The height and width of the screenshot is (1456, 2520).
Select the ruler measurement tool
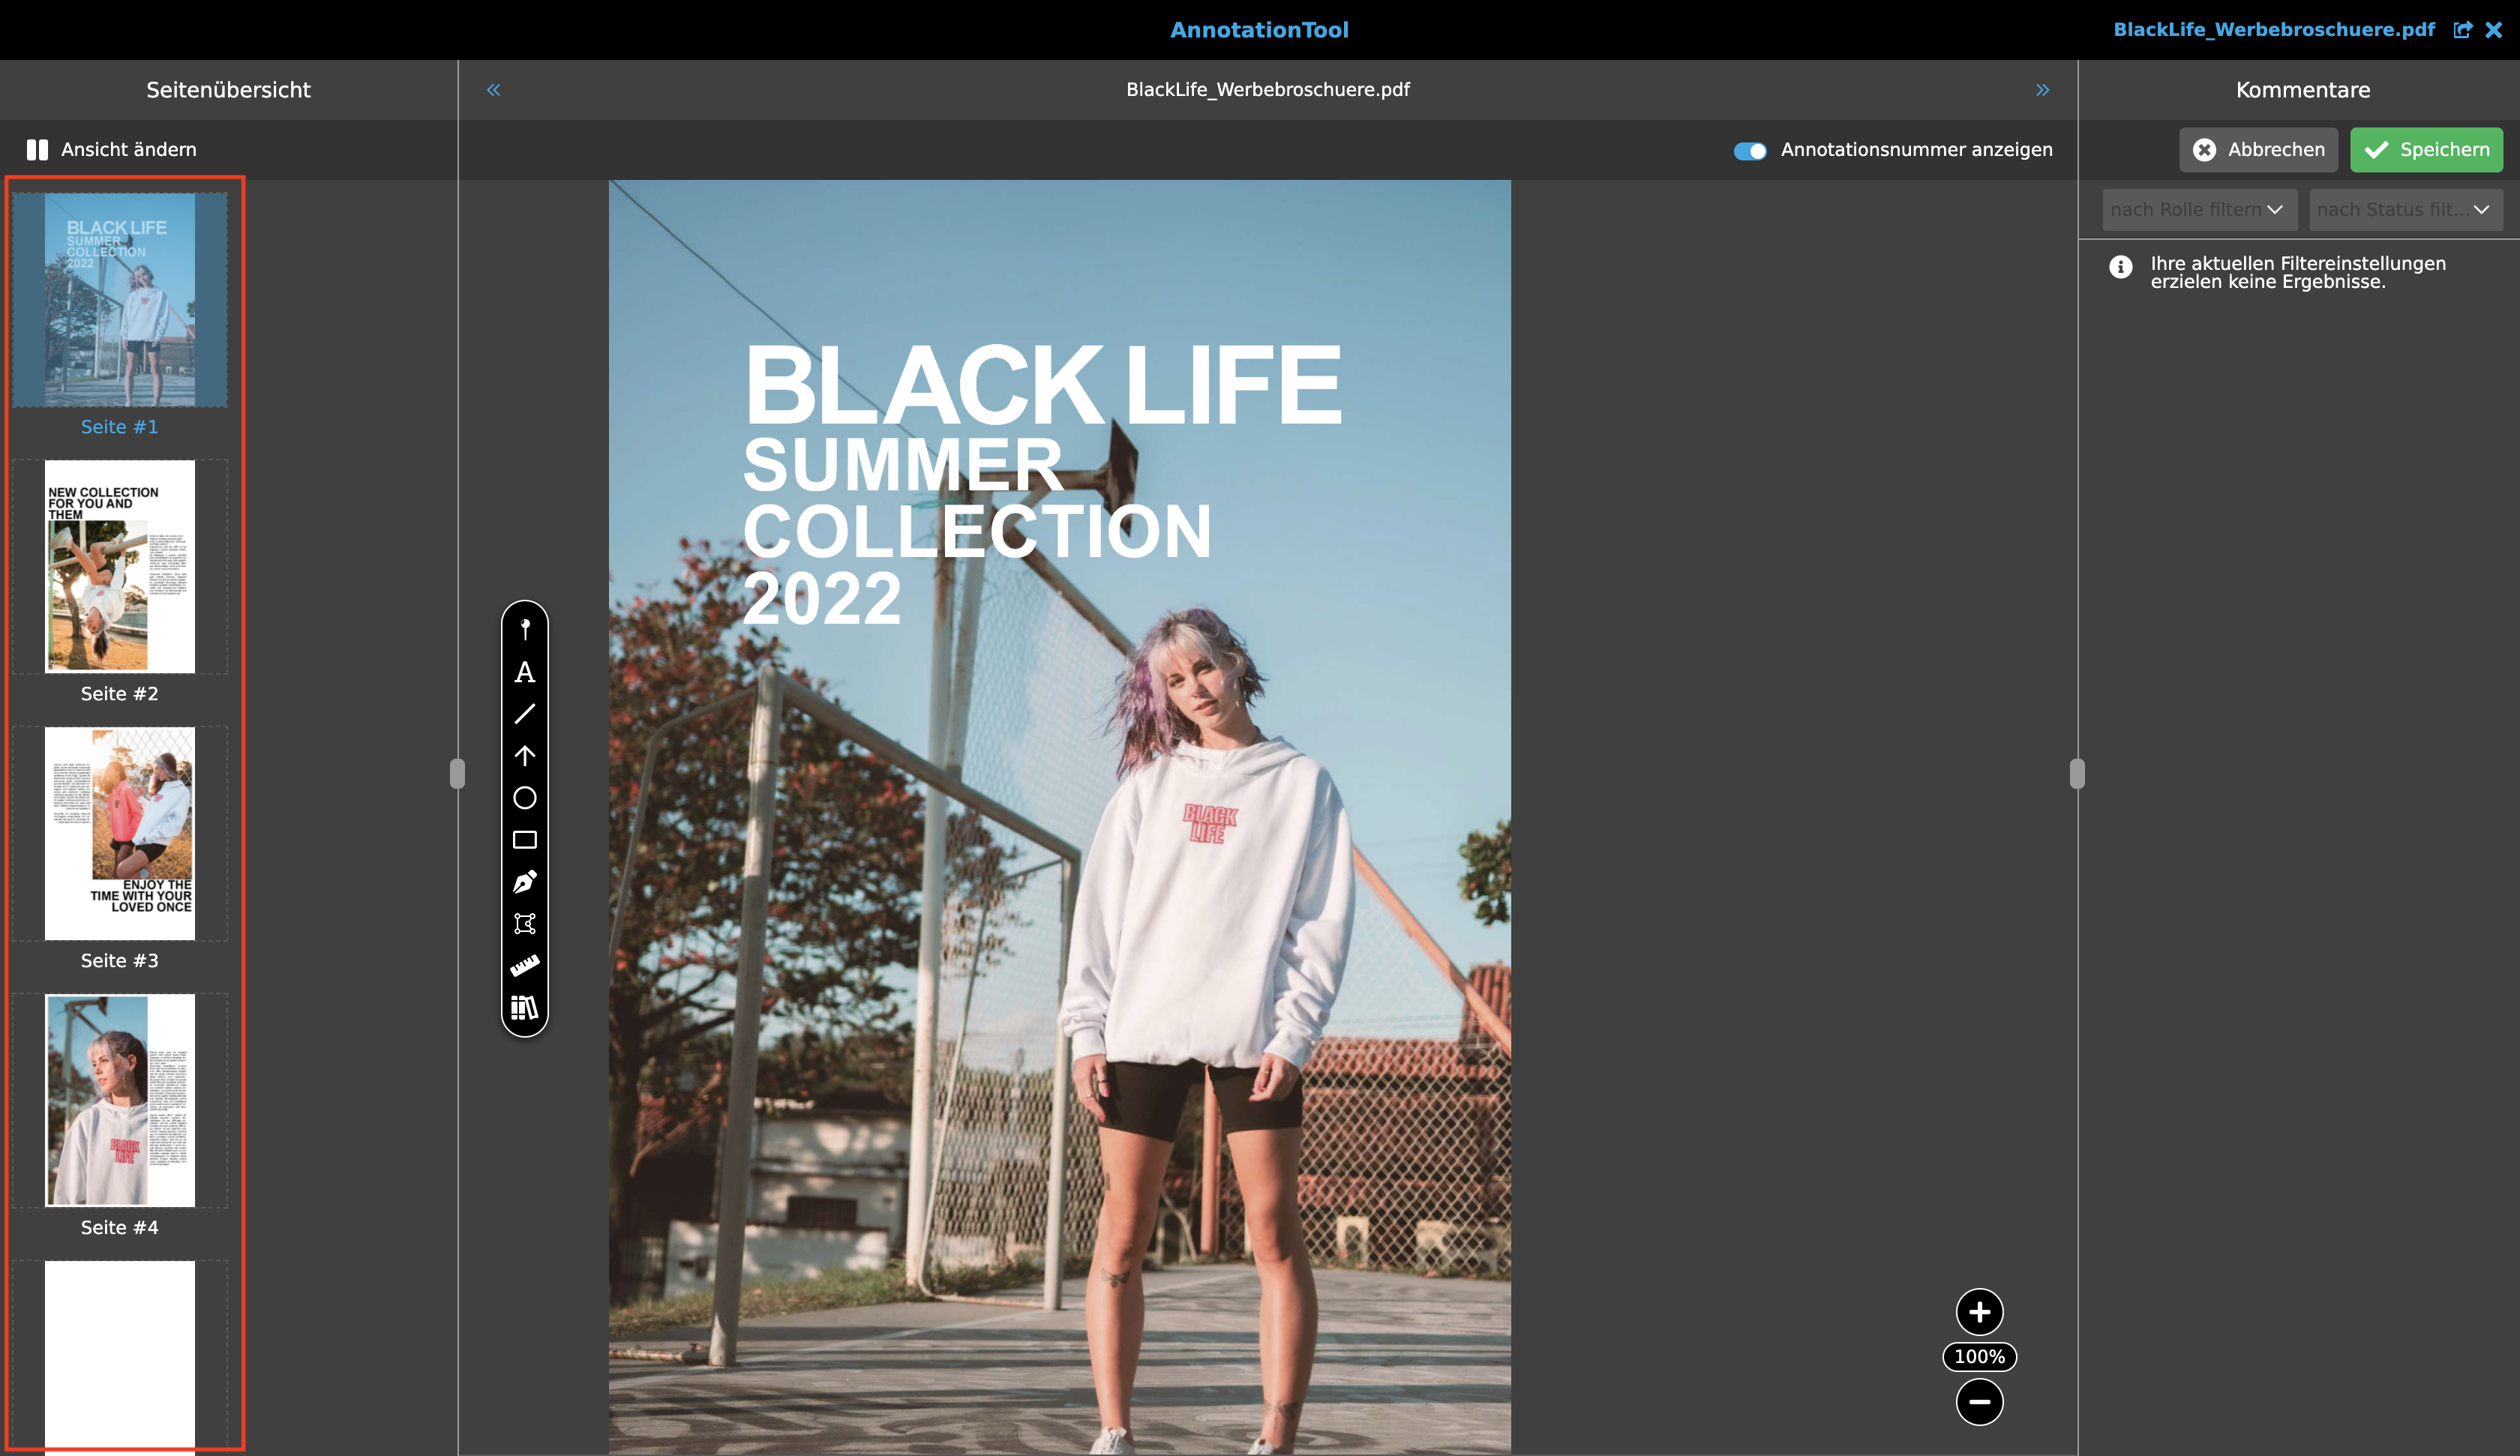524,966
